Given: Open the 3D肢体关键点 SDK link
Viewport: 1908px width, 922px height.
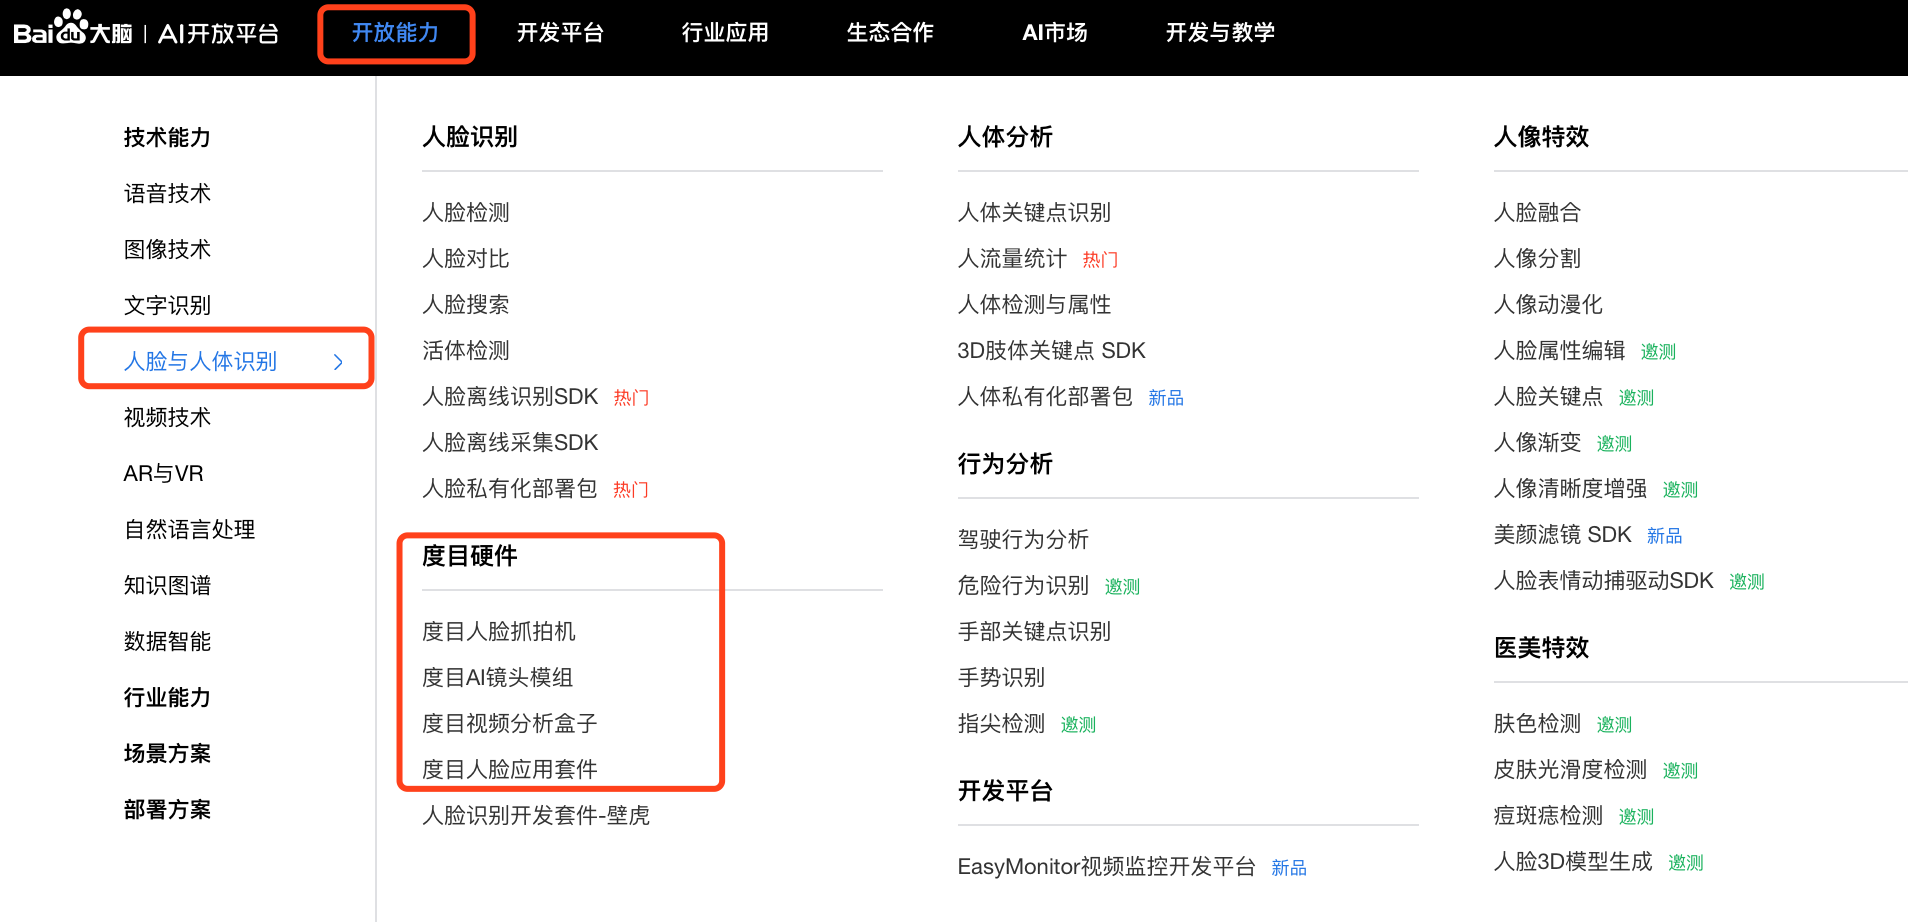Looking at the screenshot, I should (x=1051, y=350).
